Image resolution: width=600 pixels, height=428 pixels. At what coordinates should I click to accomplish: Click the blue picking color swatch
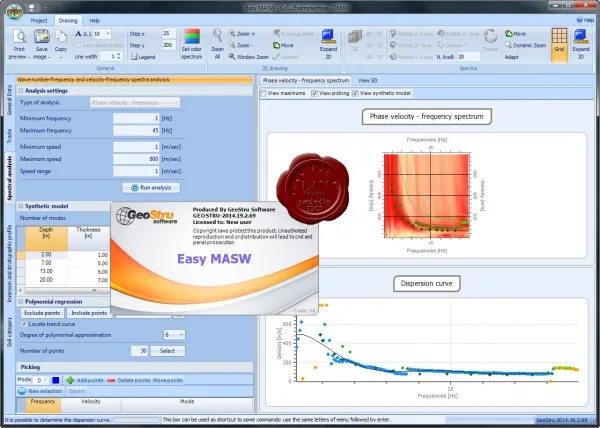(x=56, y=380)
